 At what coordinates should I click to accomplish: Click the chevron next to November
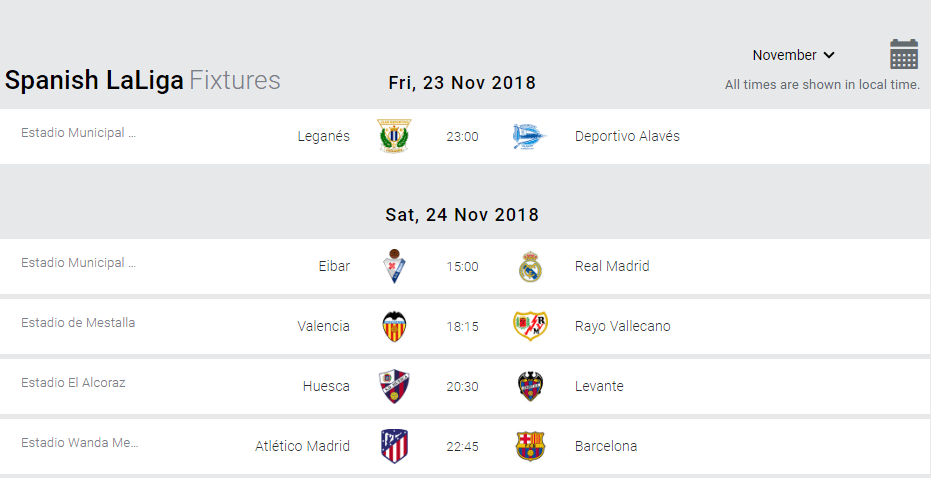point(829,55)
